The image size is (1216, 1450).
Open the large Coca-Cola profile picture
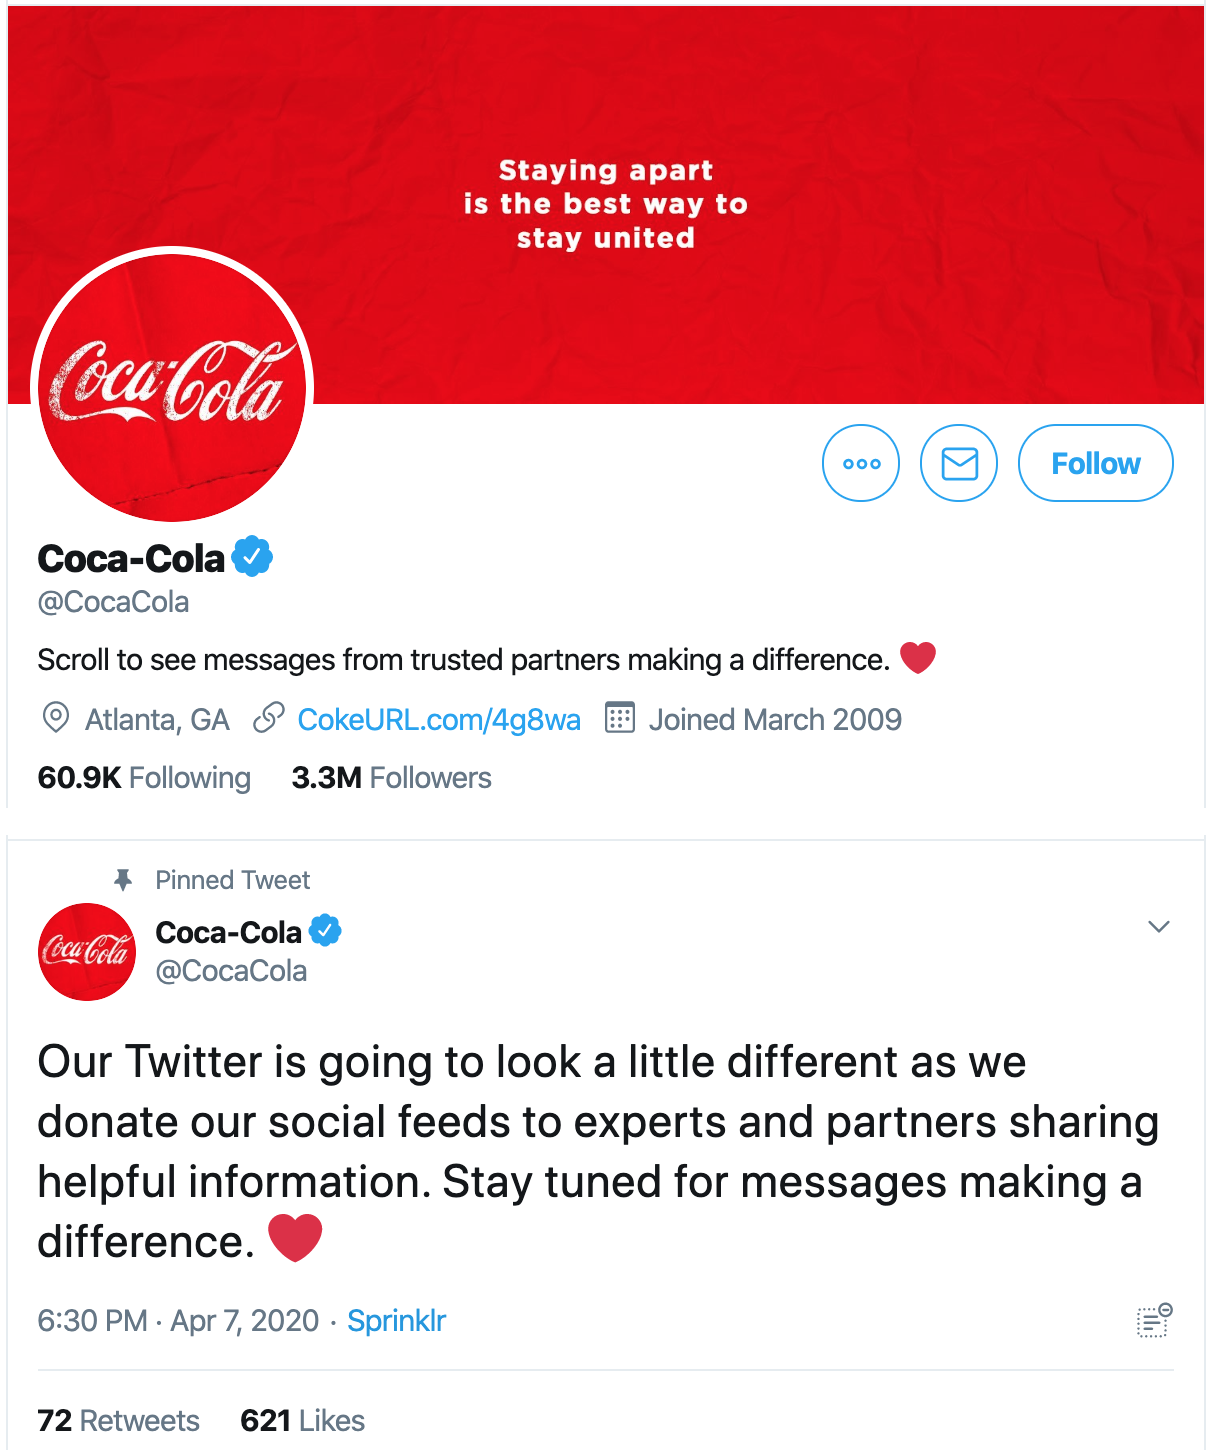coord(172,386)
